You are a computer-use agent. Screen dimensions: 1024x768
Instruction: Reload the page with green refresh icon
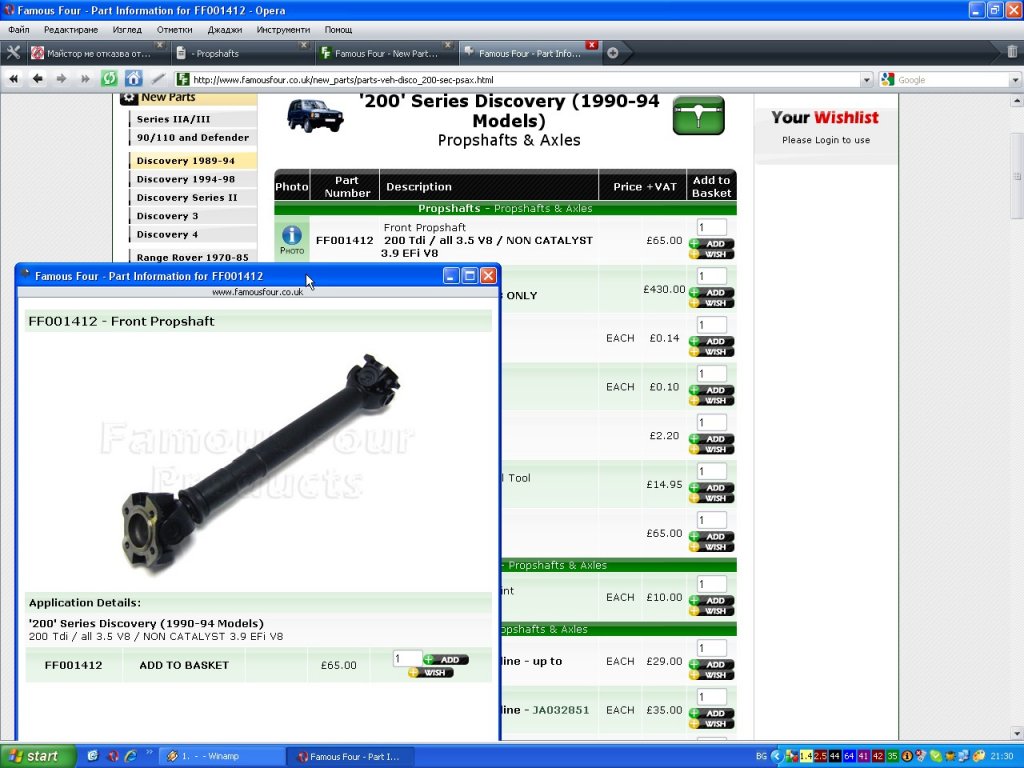click(109, 79)
